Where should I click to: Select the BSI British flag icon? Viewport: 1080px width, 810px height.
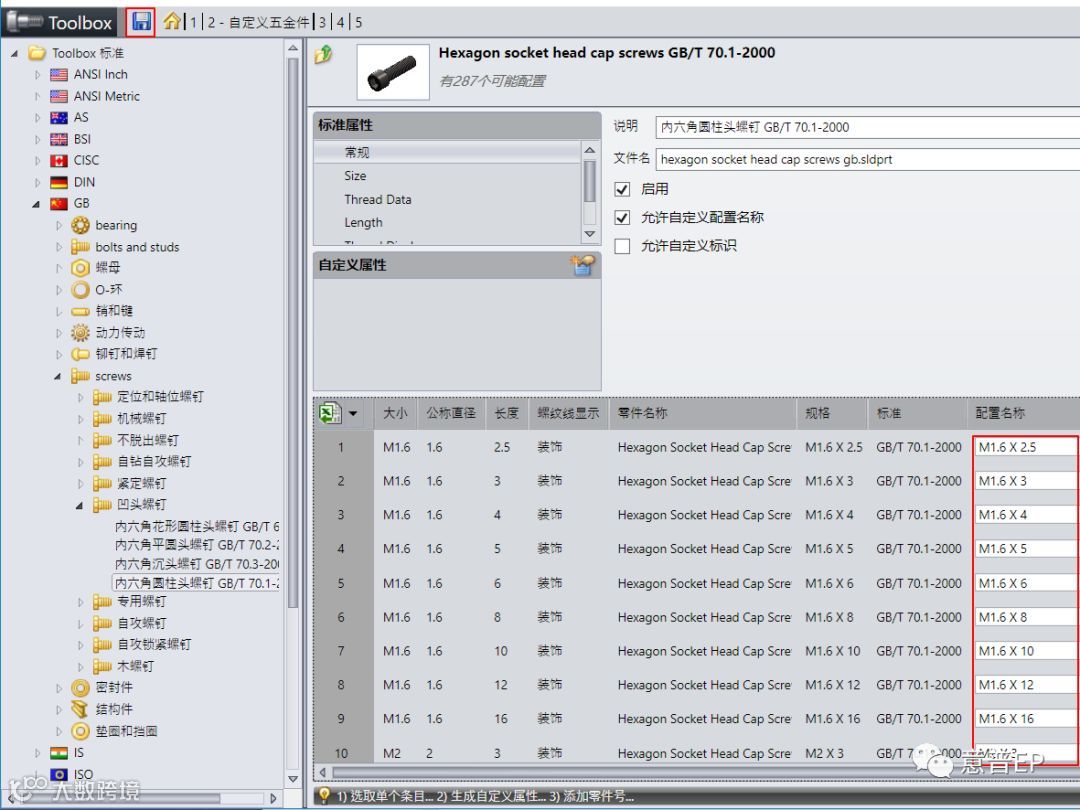click(x=59, y=139)
